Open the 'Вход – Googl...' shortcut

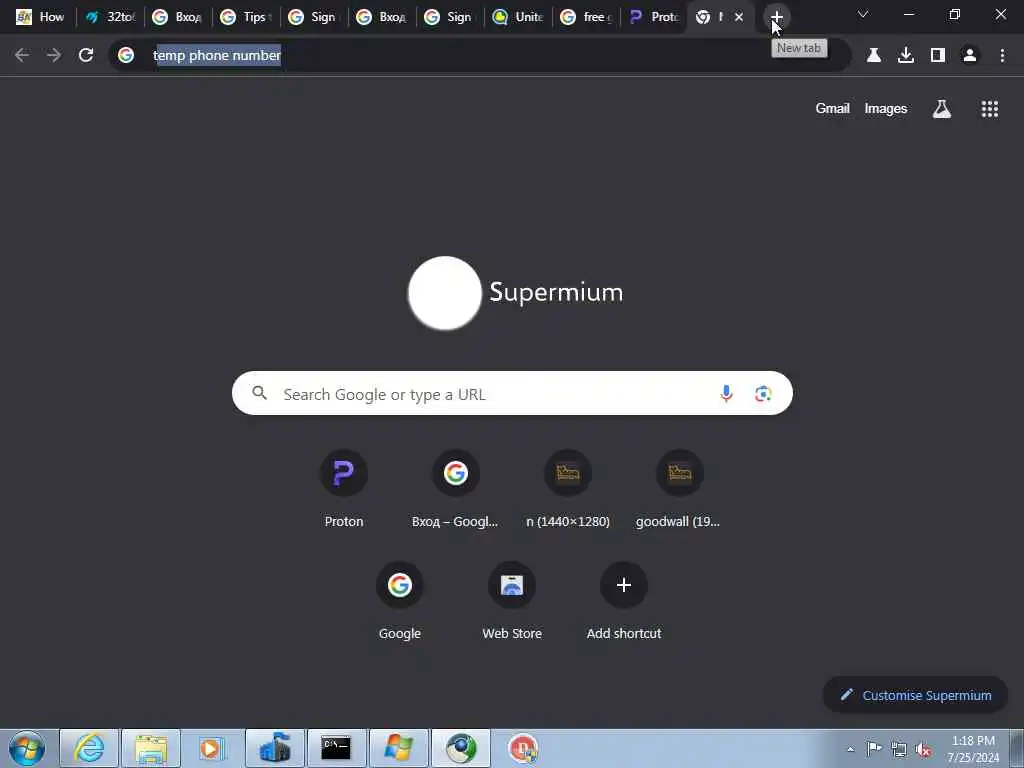[455, 488]
